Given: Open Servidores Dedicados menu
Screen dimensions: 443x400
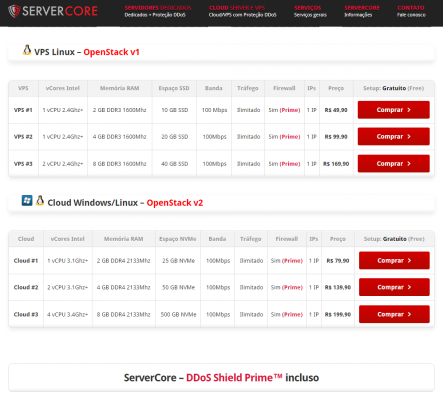Looking at the screenshot, I should pyautogui.click(x=158, y=11).
